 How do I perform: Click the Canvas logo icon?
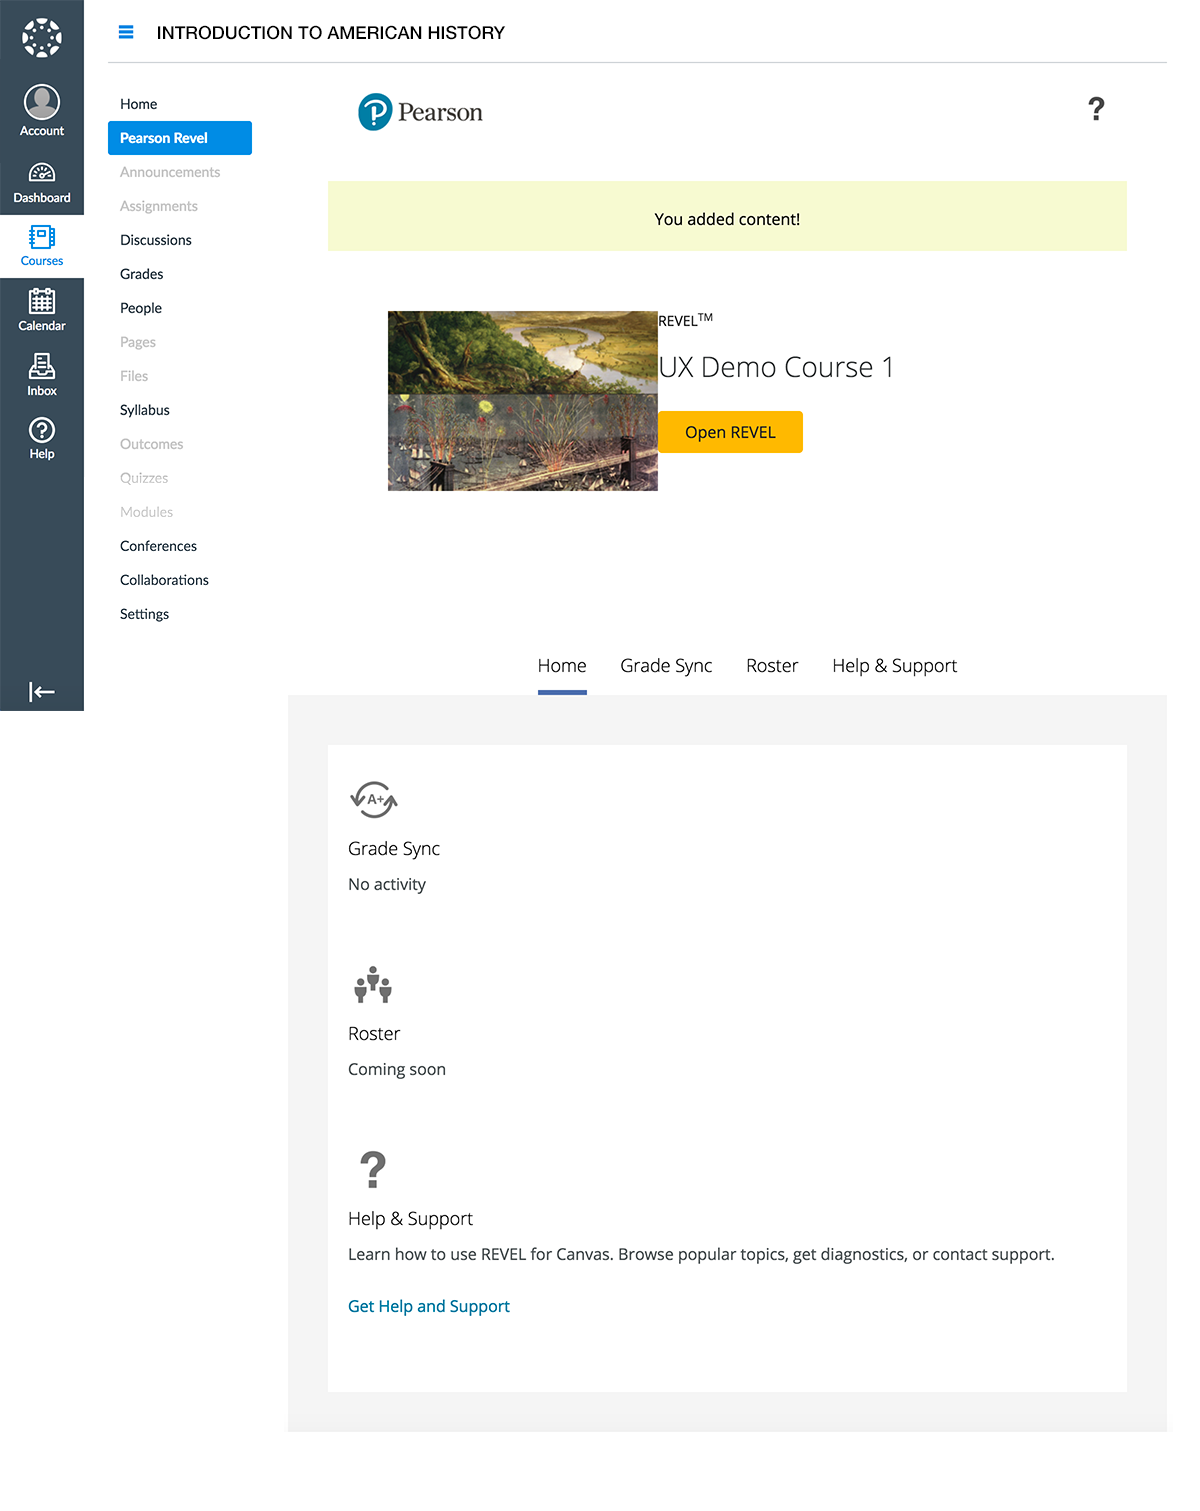pos(42,38)
